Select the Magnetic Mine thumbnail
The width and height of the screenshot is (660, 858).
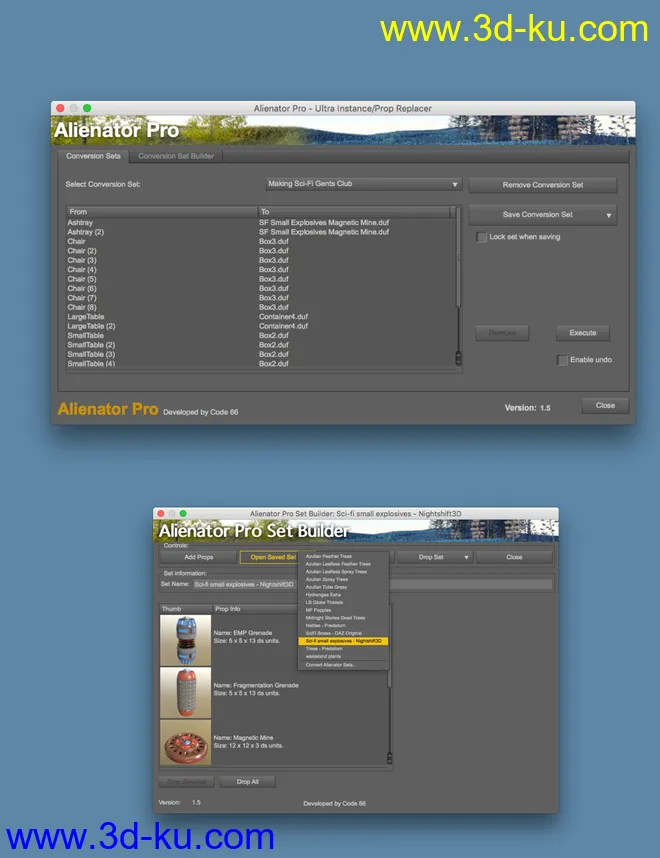(x=185, y=743)
